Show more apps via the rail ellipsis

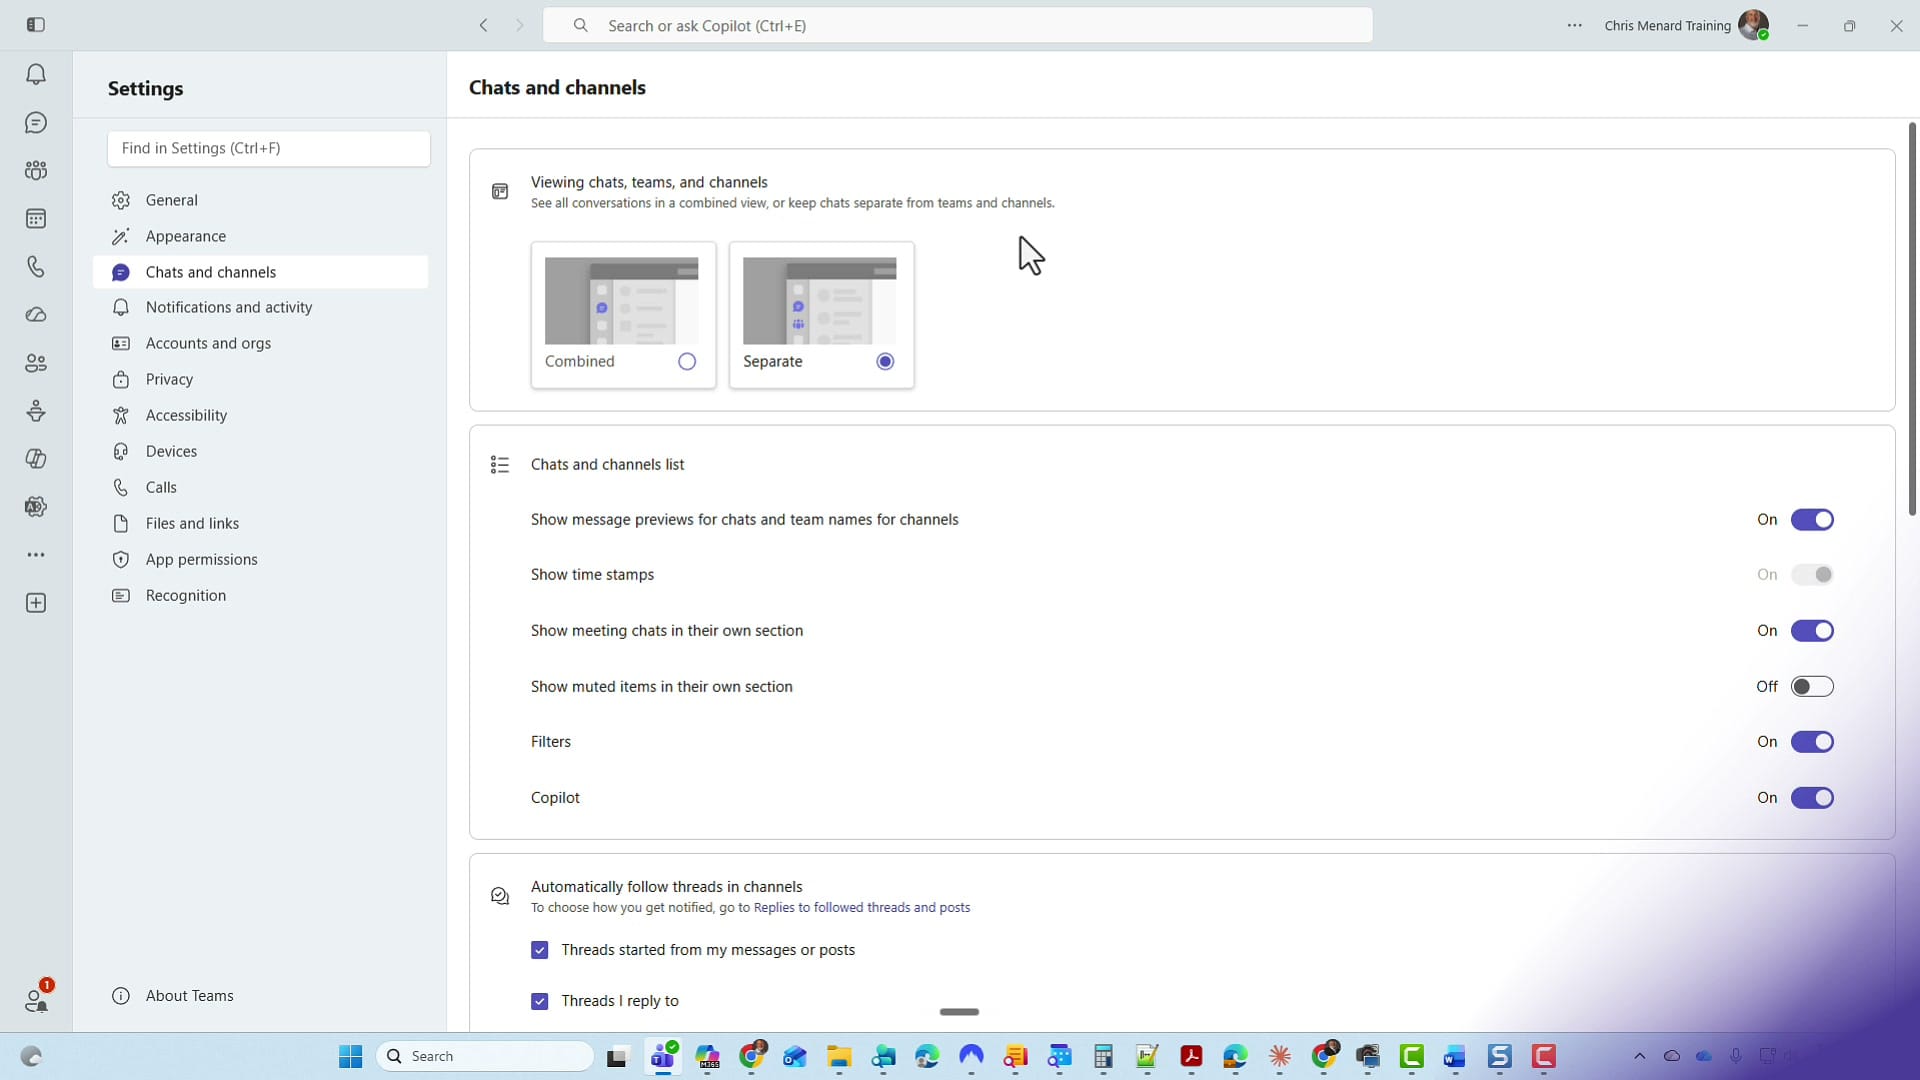point(36,554)
